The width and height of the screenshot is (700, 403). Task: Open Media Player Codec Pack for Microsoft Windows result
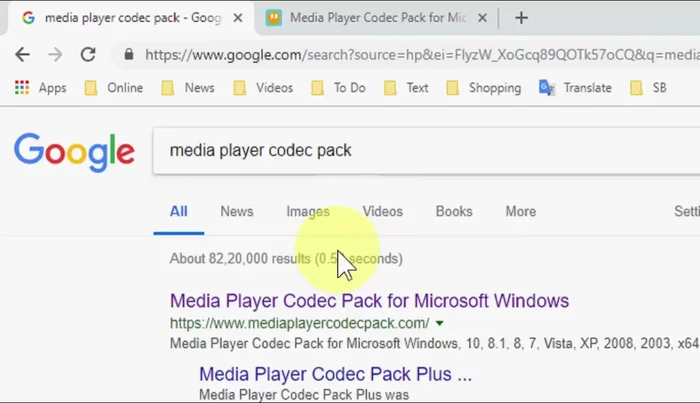(x=369, y=300)
